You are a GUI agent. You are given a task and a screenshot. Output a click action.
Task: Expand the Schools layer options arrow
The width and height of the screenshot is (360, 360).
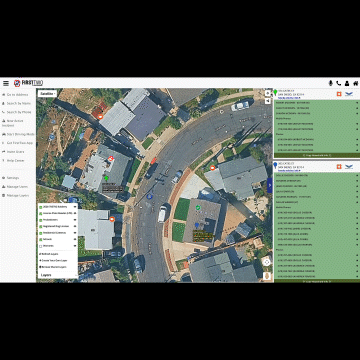click(75, 239)
